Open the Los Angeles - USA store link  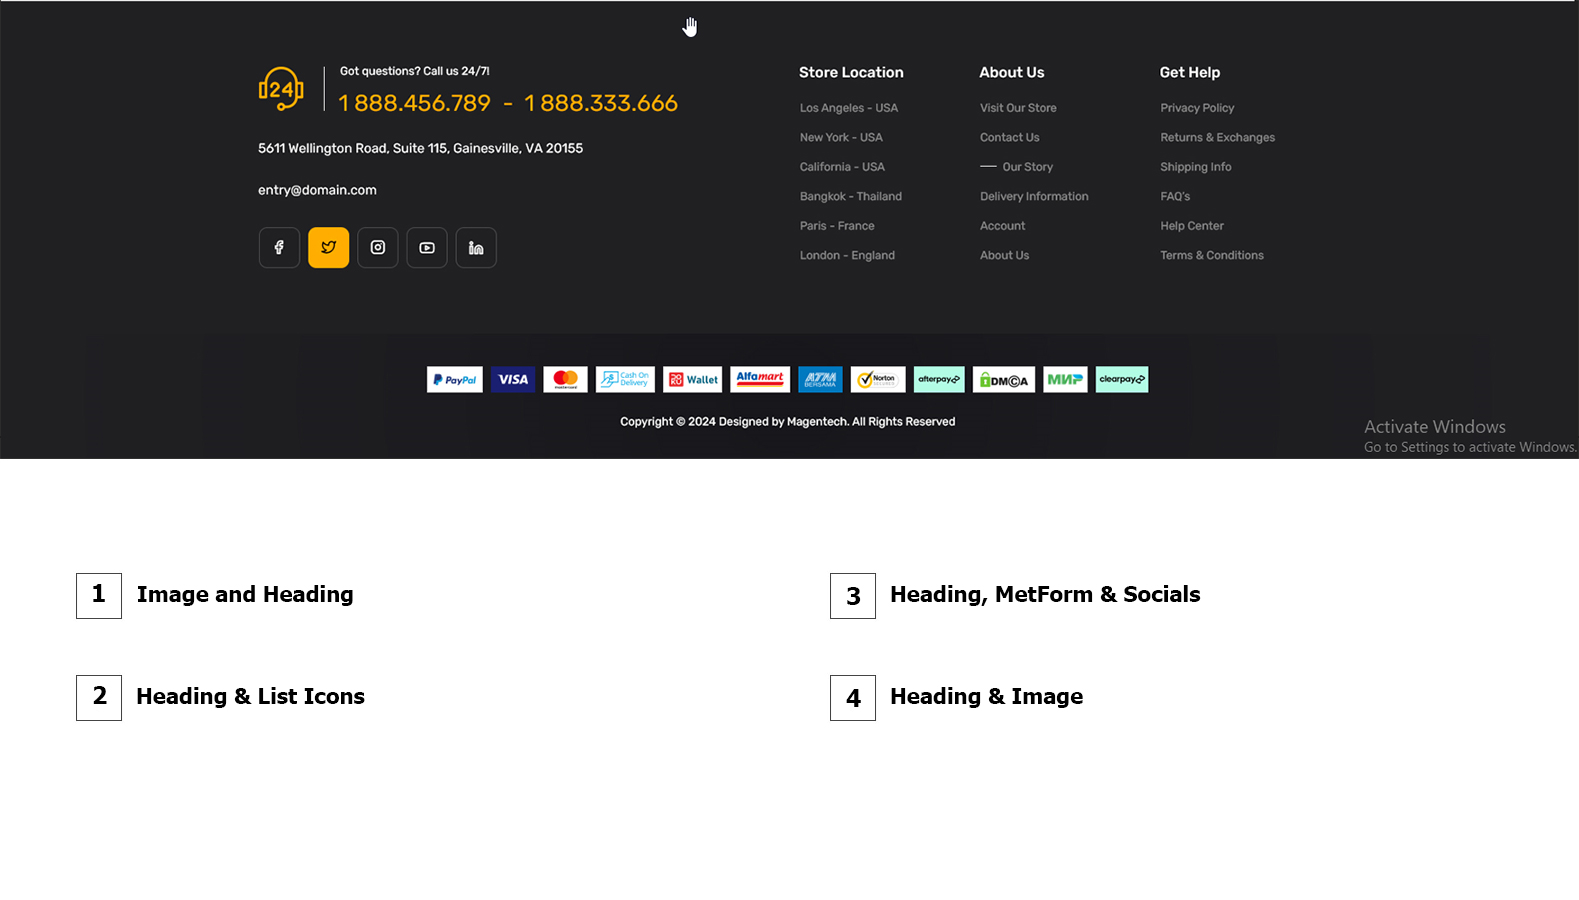click(848, 108)
